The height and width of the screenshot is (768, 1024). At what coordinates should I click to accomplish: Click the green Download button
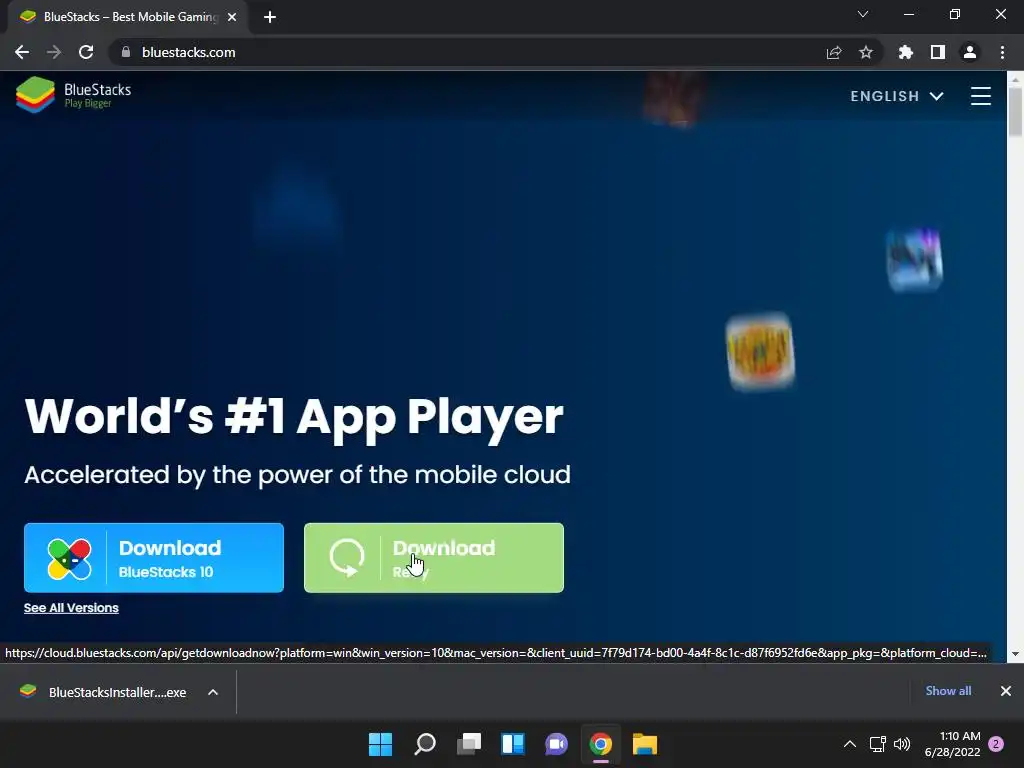pos(434,558)
